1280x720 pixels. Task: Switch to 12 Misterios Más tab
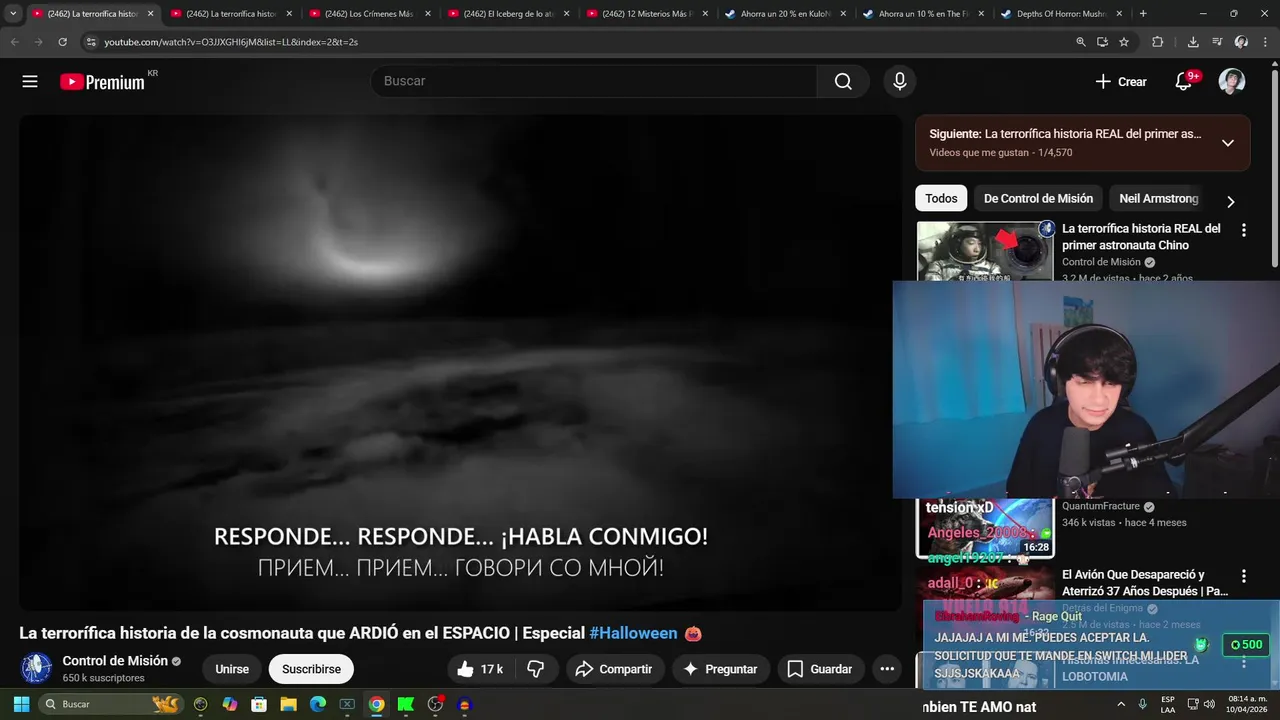(646, 14)
